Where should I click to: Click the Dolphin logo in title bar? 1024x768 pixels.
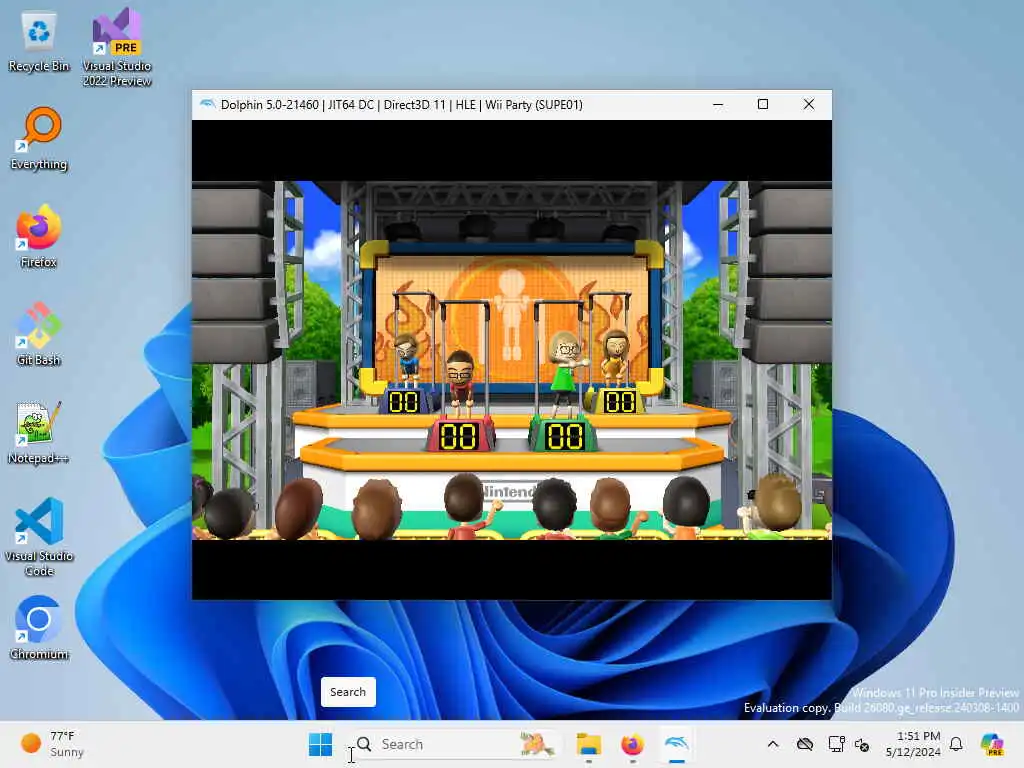(207, 104)
